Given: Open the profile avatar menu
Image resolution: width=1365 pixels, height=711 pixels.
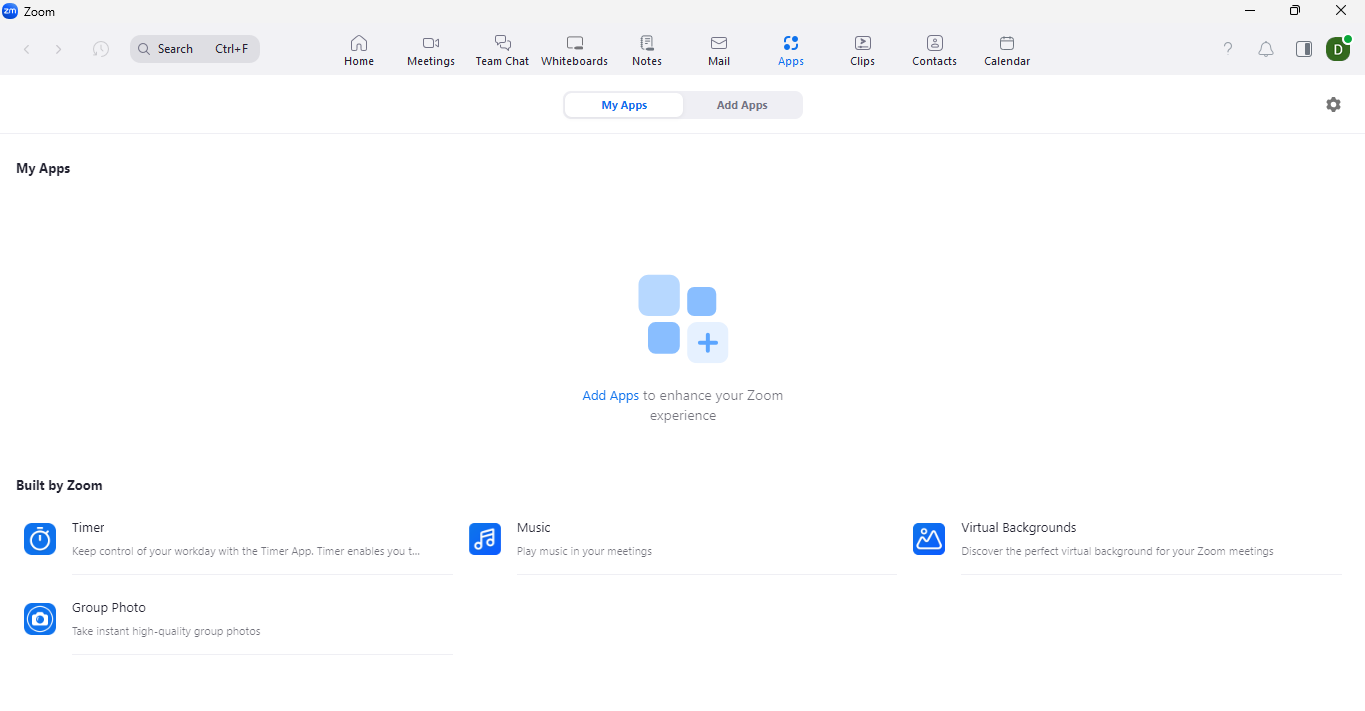Looking at the screenshot, I should click(1337, 49).
